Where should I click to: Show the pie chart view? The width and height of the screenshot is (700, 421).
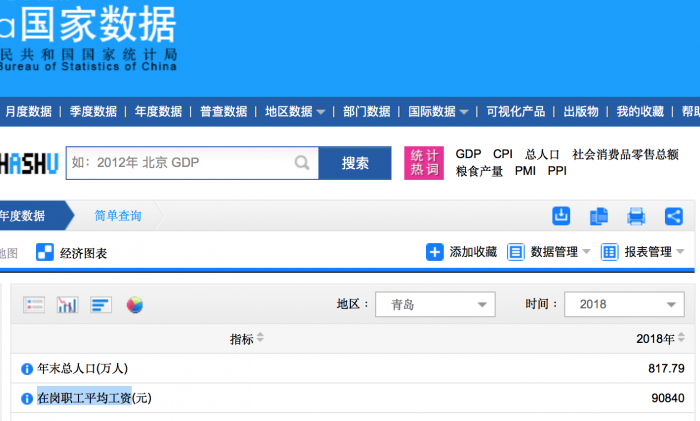[135, 305]
